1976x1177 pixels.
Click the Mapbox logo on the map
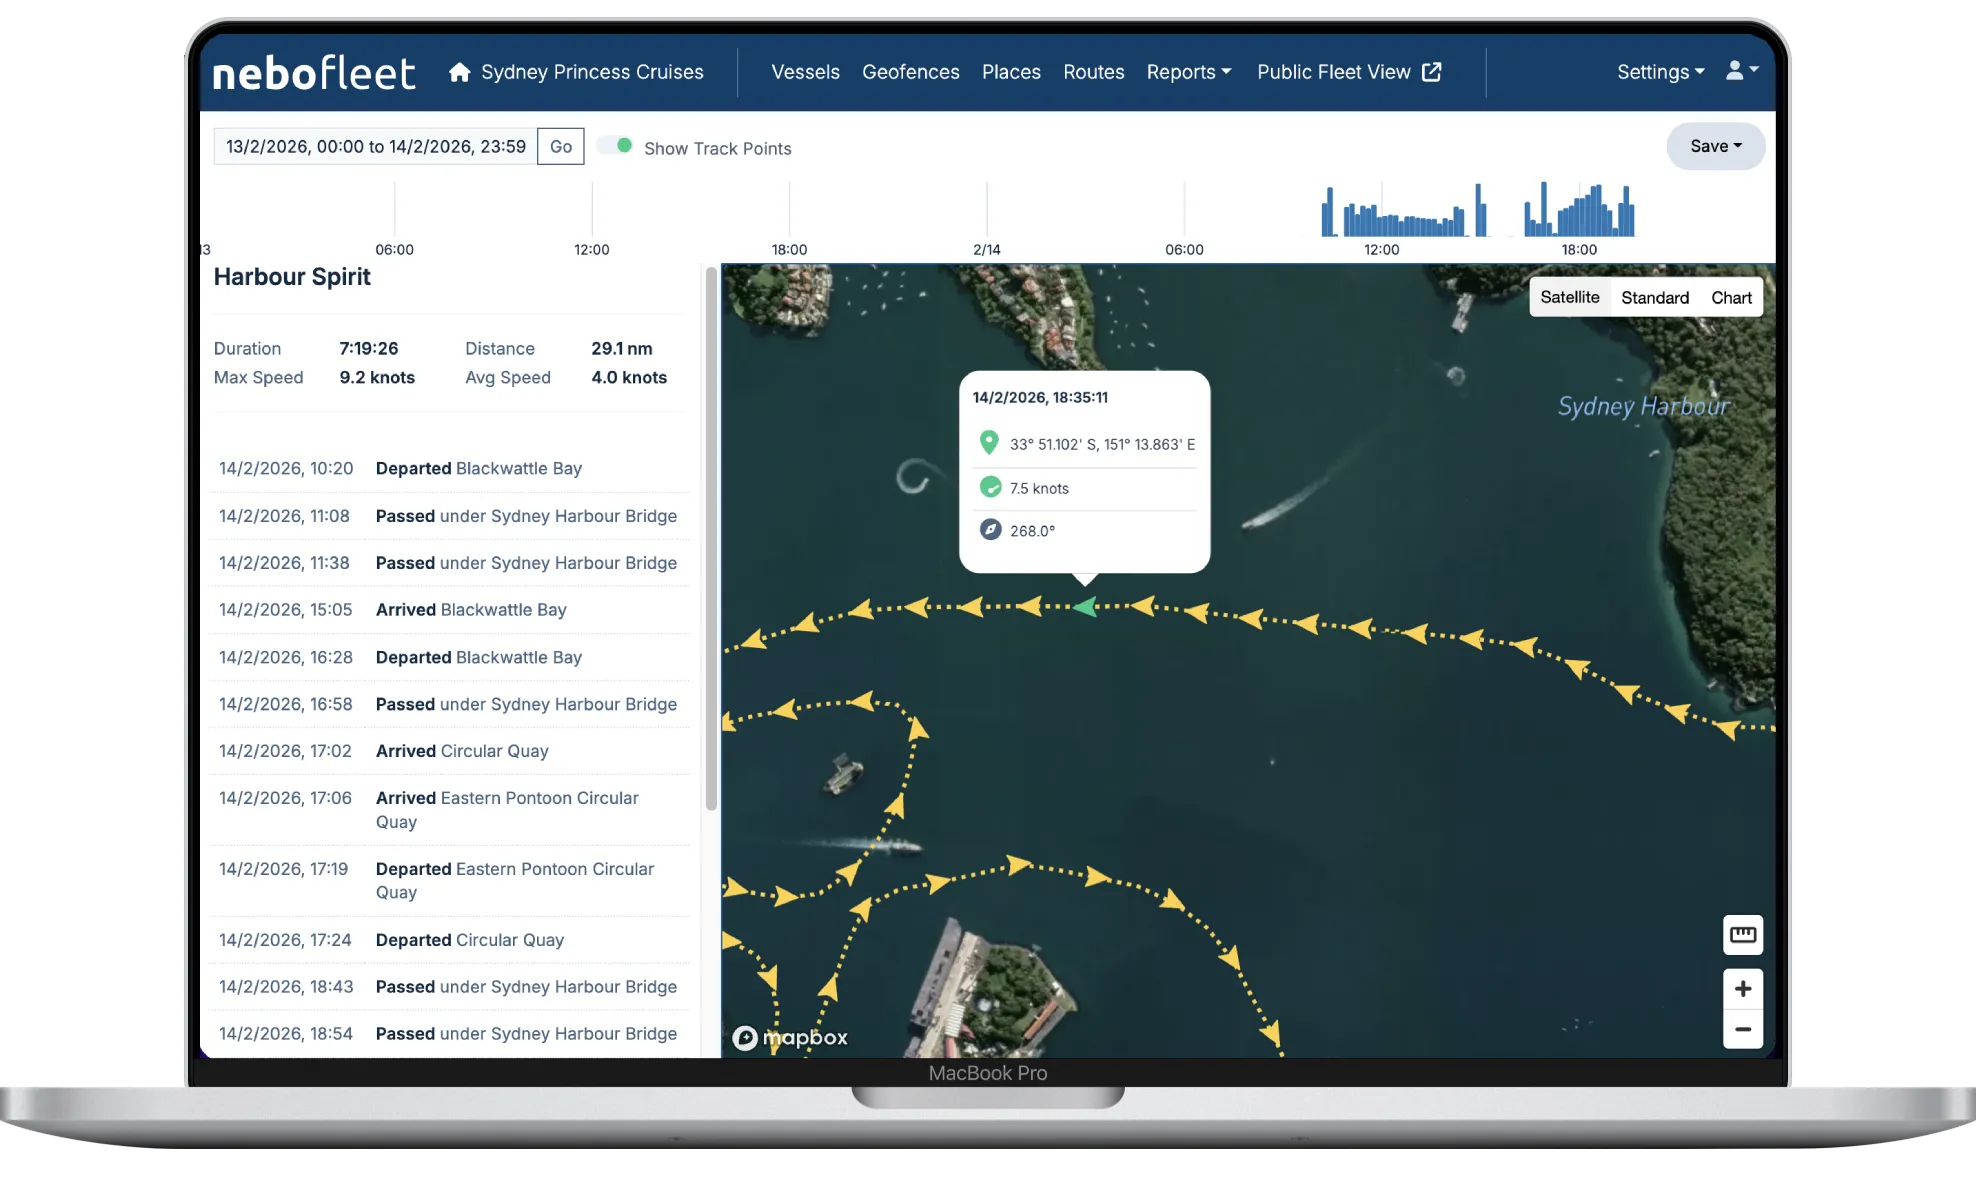coord(790,1037)
